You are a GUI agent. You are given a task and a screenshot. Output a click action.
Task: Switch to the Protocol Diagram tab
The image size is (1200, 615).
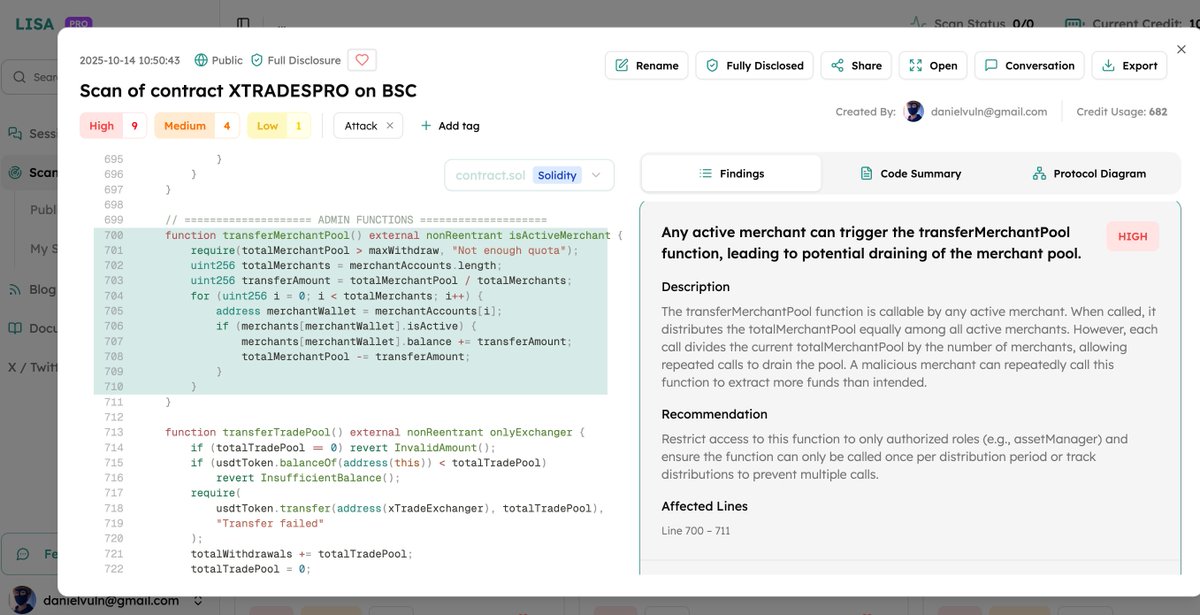coord(1089,173)
